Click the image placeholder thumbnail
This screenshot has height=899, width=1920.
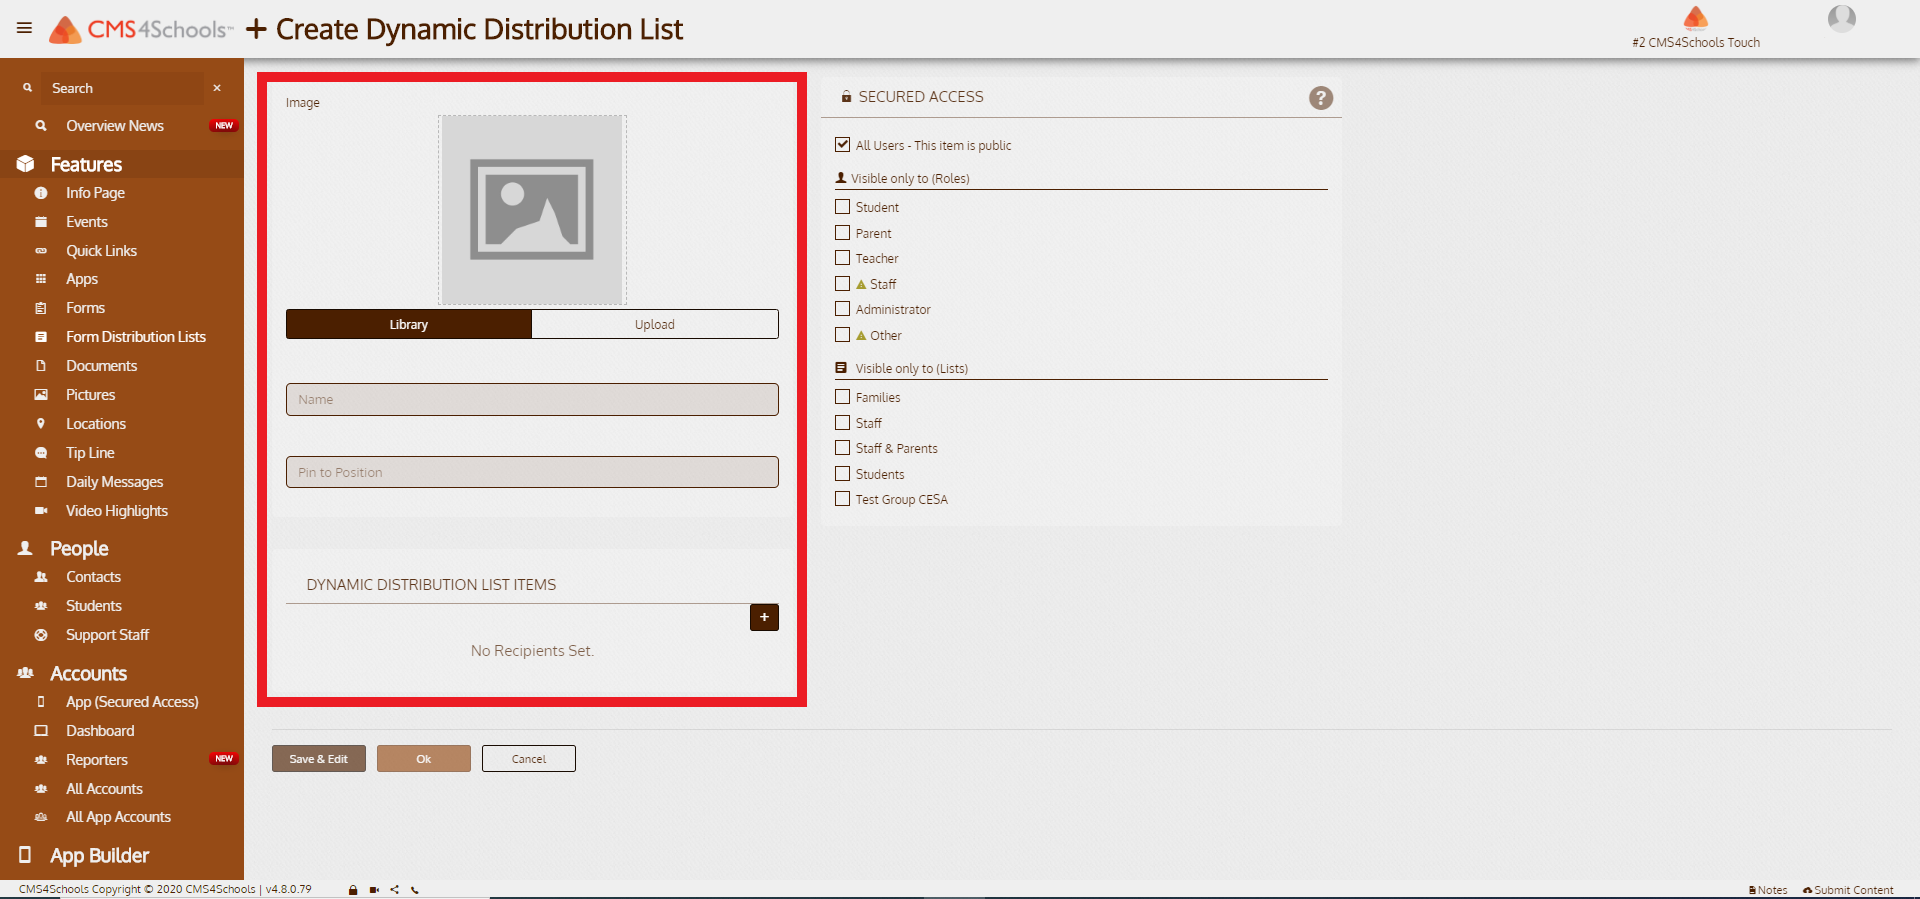point(532,209)
